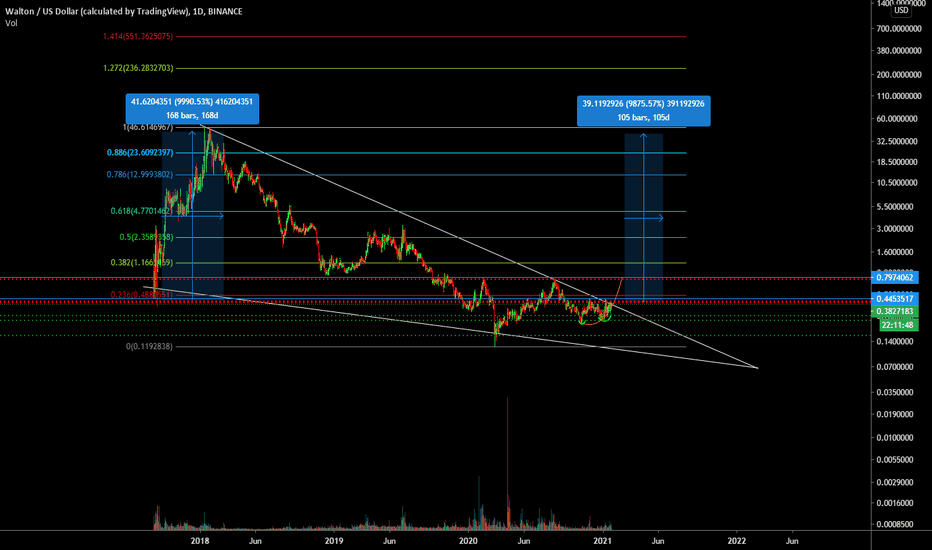This screenshot has height=550, width=932.
Task: Select the 168 bars, 168d measurement box
Action: click(192, 109)
